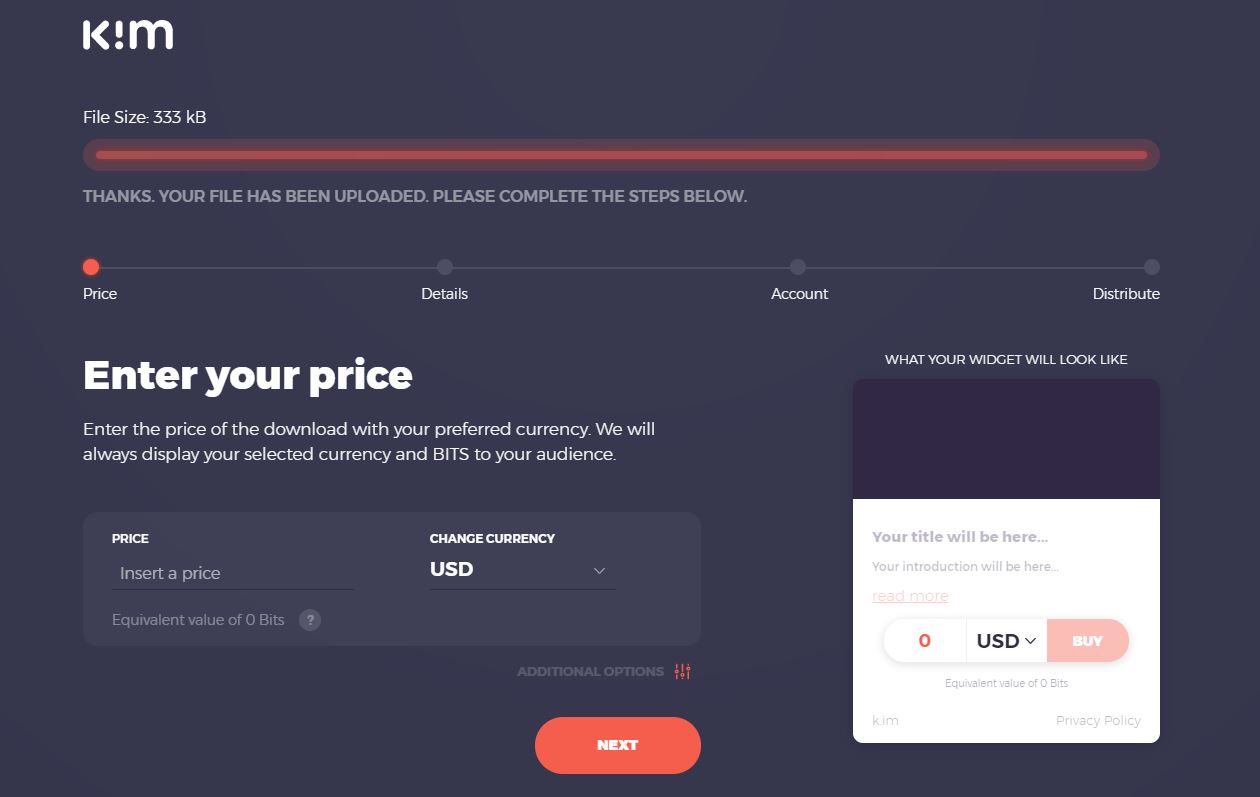The height and width of the screenshot is (797, 1260).
Task: Select the Distribute step dot
Action: click(1152, 267)
